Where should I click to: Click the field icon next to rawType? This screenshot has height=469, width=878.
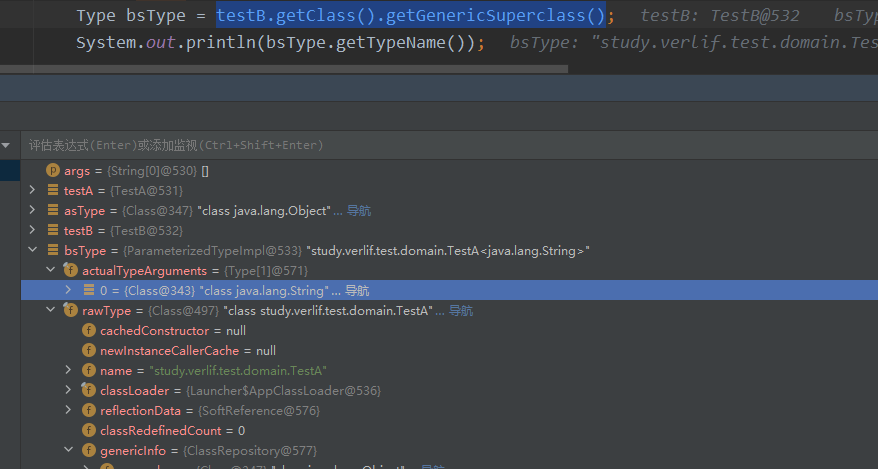(x=71, y=311)
